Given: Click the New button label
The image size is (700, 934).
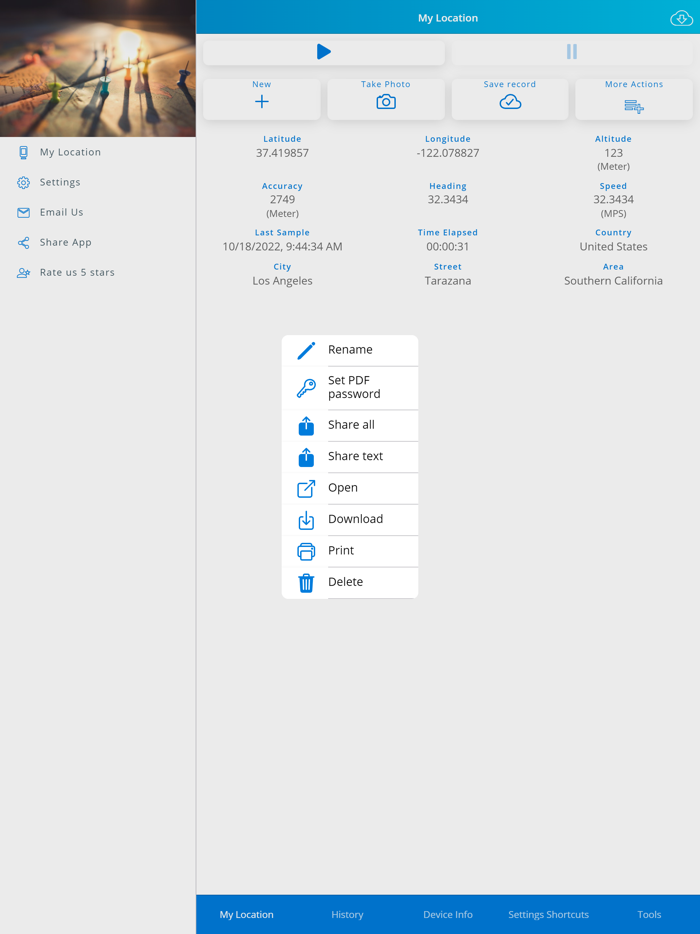Looking at the screenshot, I should point(262,85).
